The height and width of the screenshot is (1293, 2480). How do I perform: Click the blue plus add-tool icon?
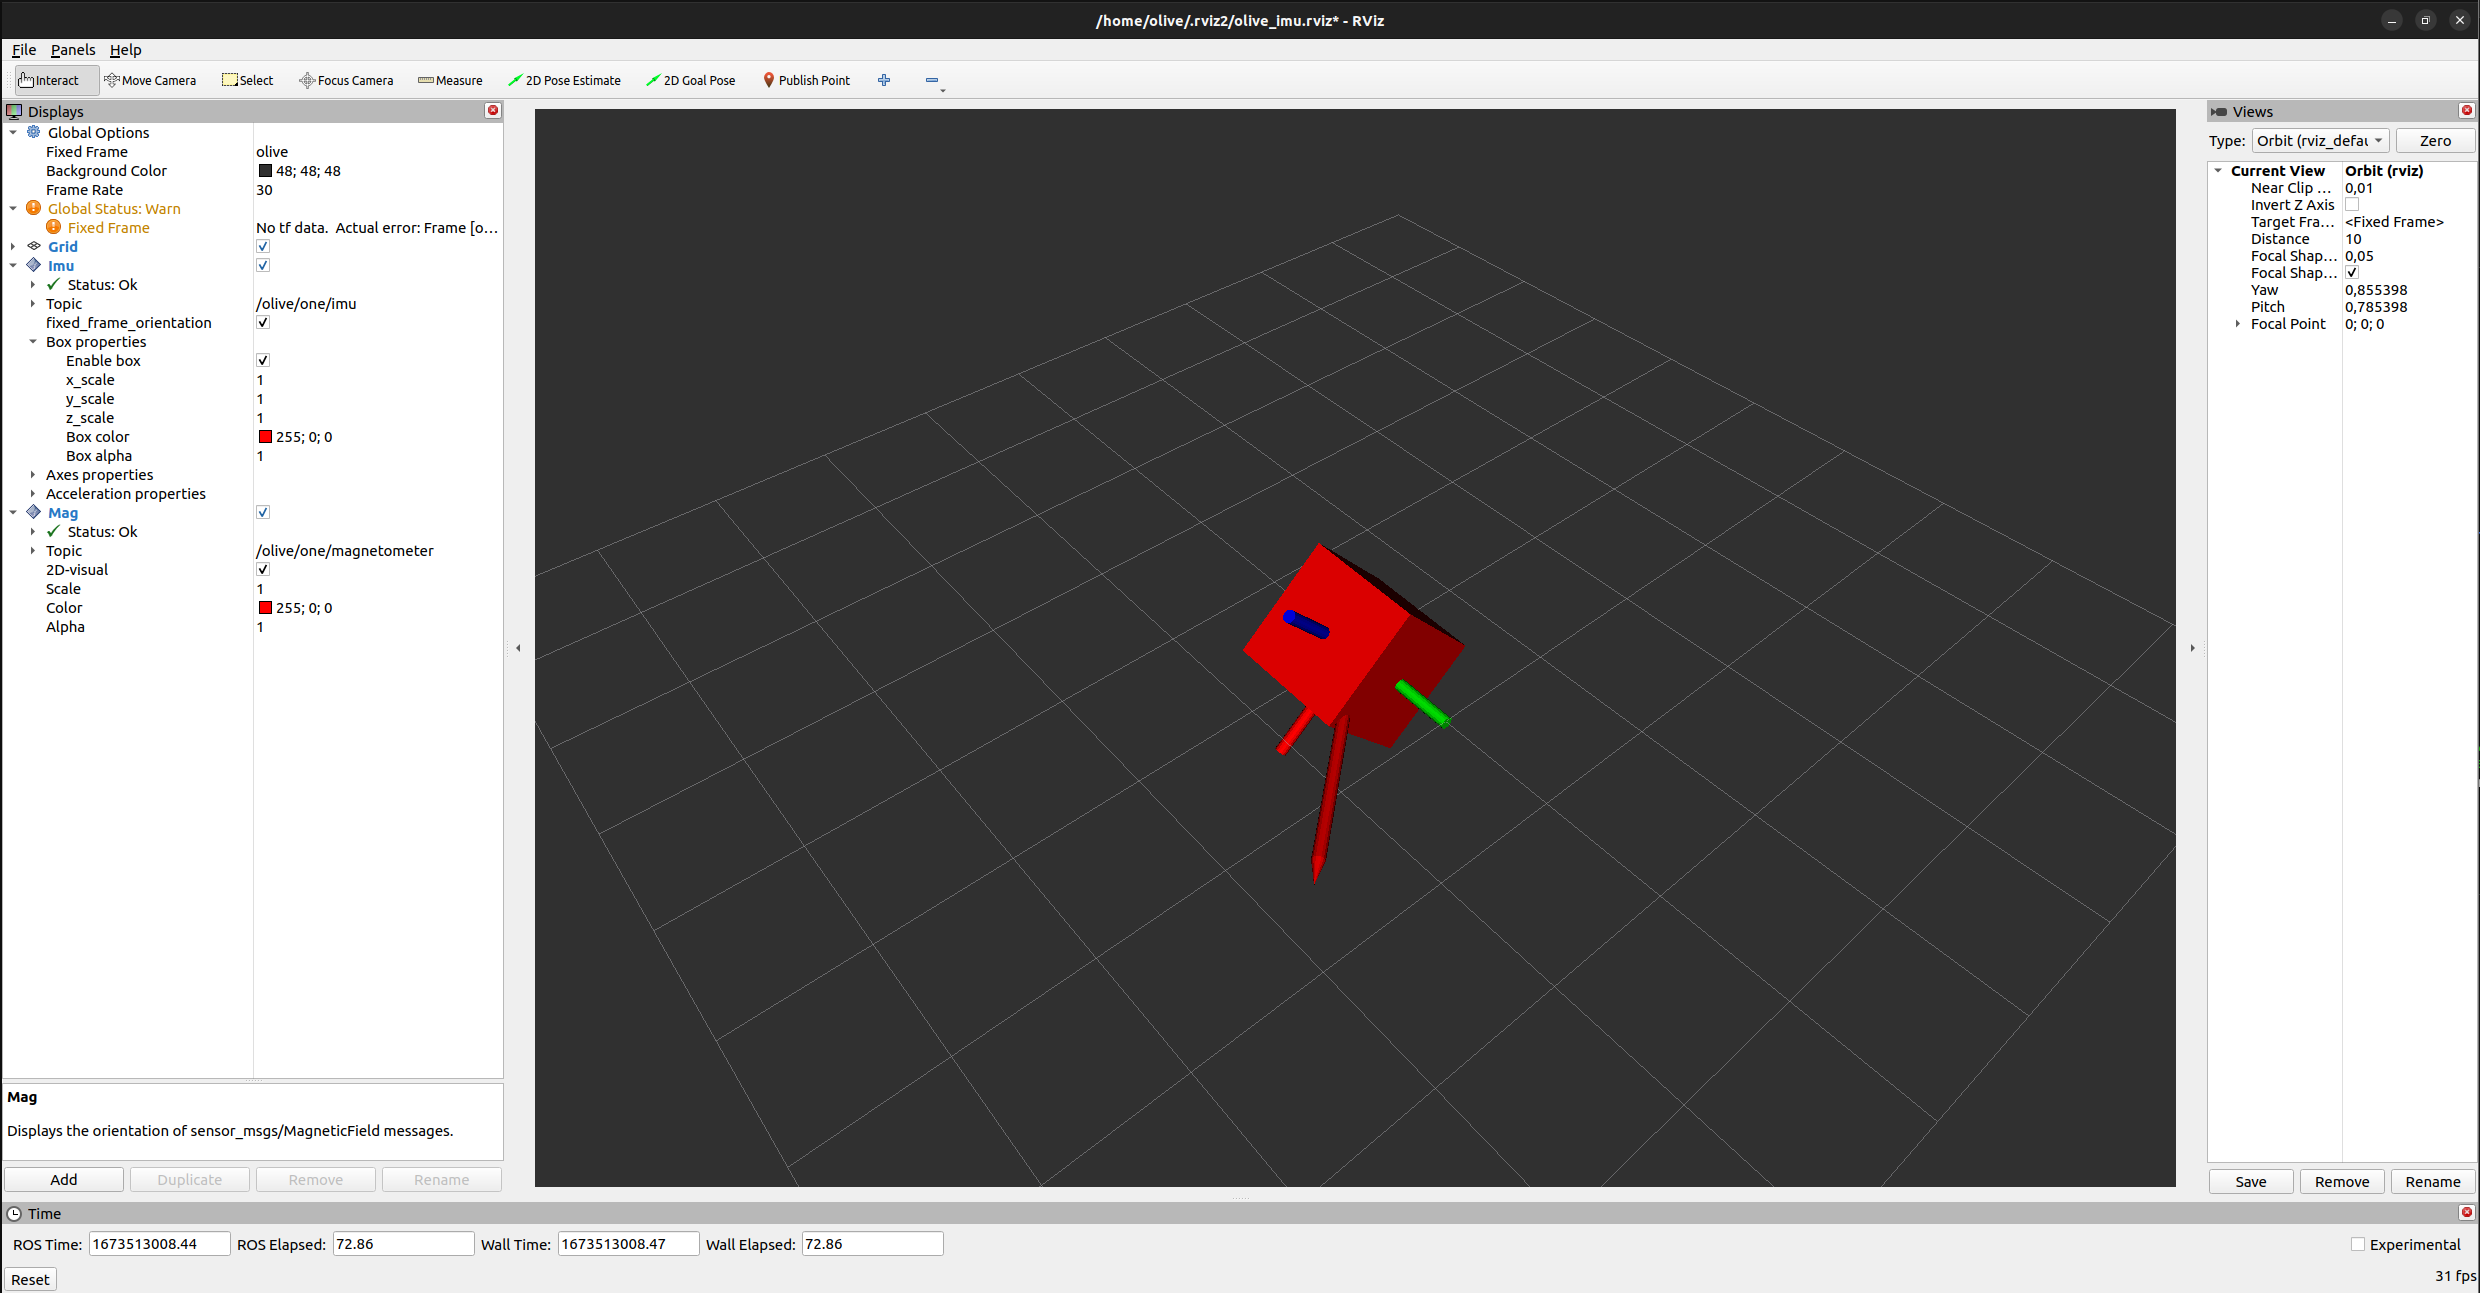point(884,80)
